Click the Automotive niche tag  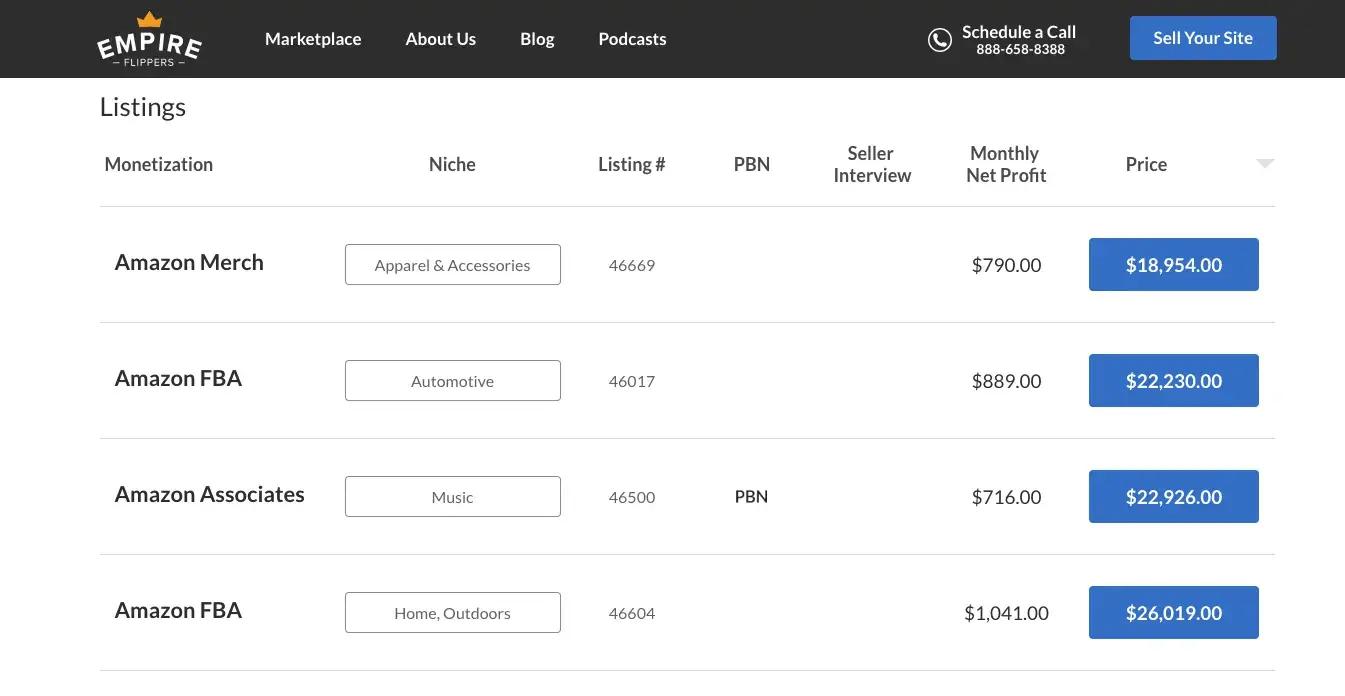[452, 381]
